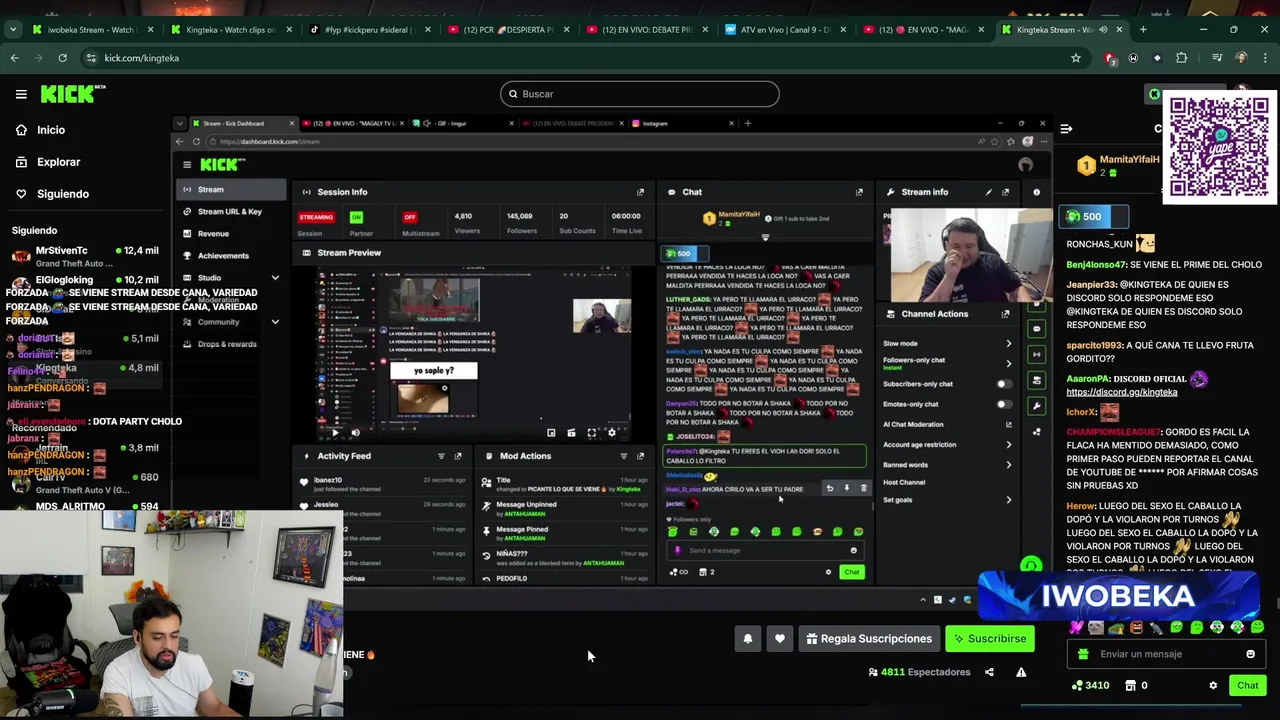Viewport: 1280px width, 720px height.
Task: Click Stream URL & Key in the dashboard
Action: [229, 212]
